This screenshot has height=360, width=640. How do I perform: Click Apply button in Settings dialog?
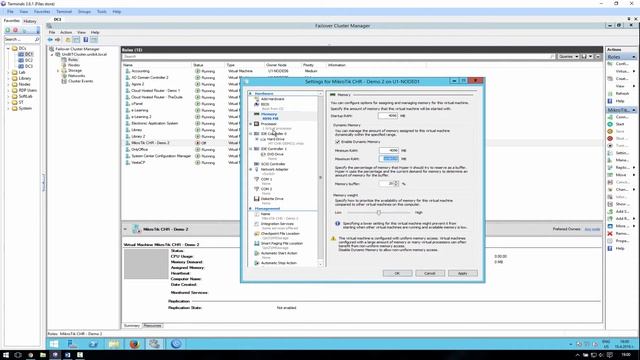coord(462,273)
